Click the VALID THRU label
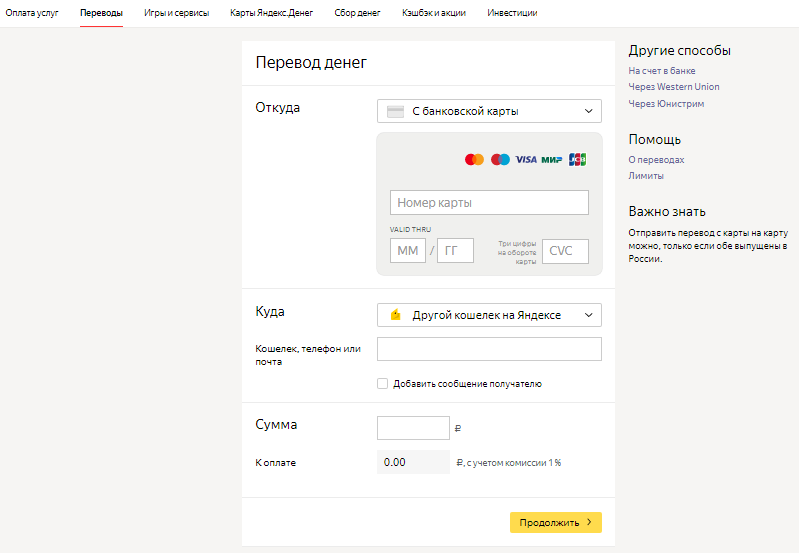 (410, 229)
